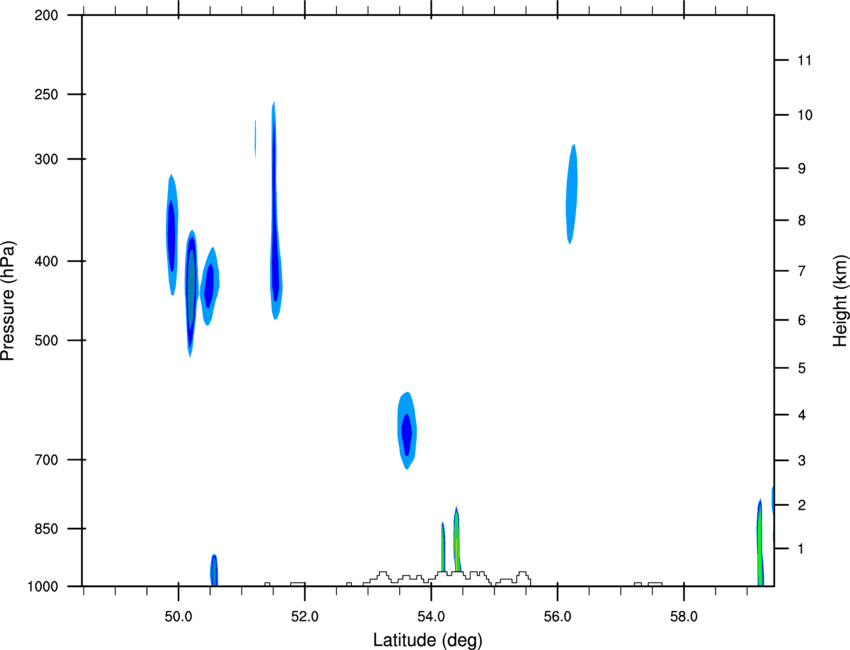The width and height of the screenshot is (850, 650).
Task: Pick the 4 km height tick label
Action: point(802,415)
